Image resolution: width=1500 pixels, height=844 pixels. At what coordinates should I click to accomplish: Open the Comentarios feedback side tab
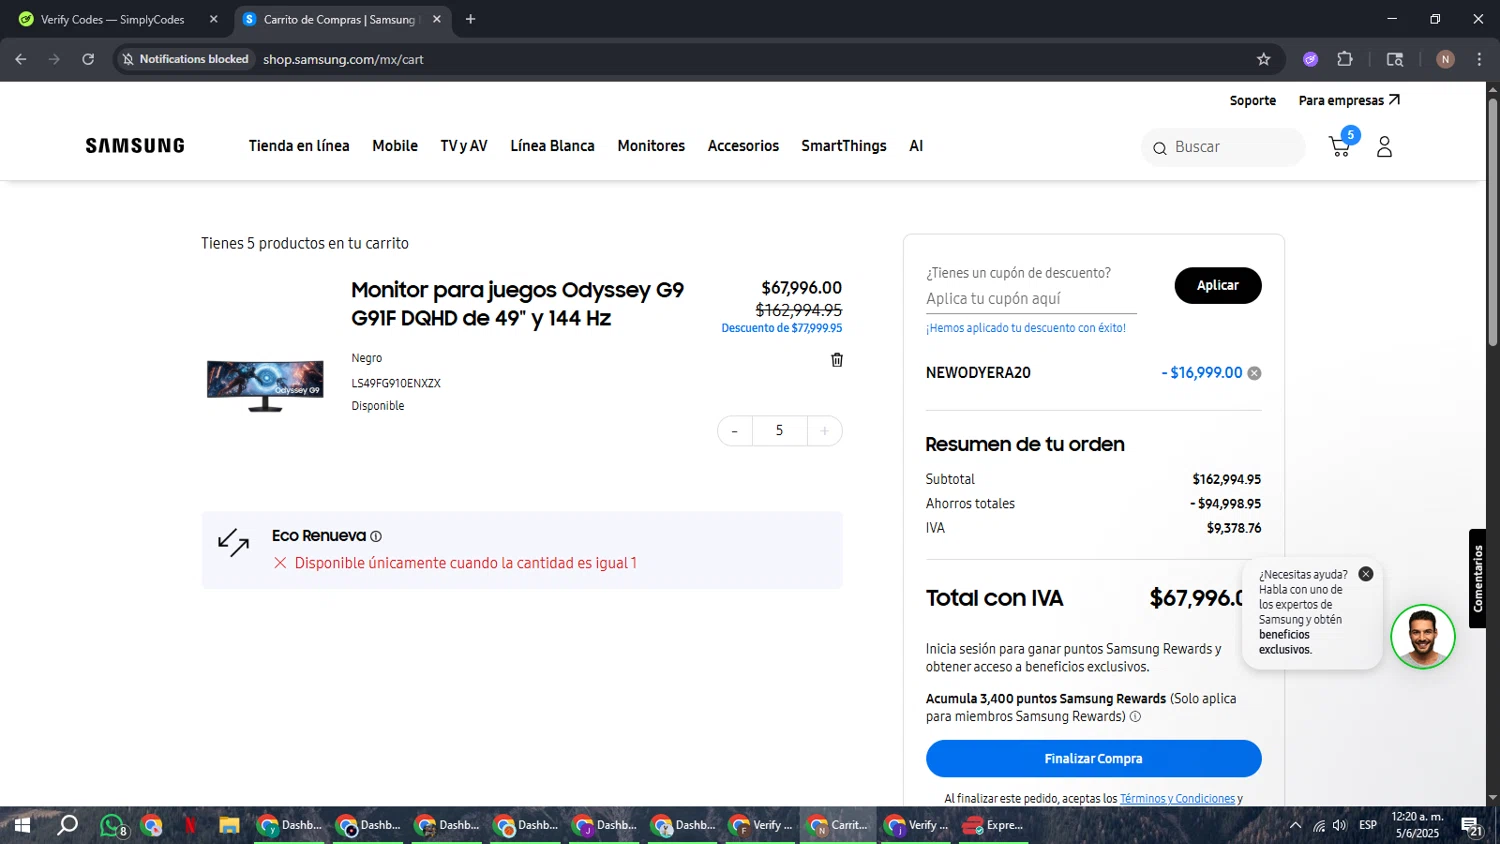1478,578
